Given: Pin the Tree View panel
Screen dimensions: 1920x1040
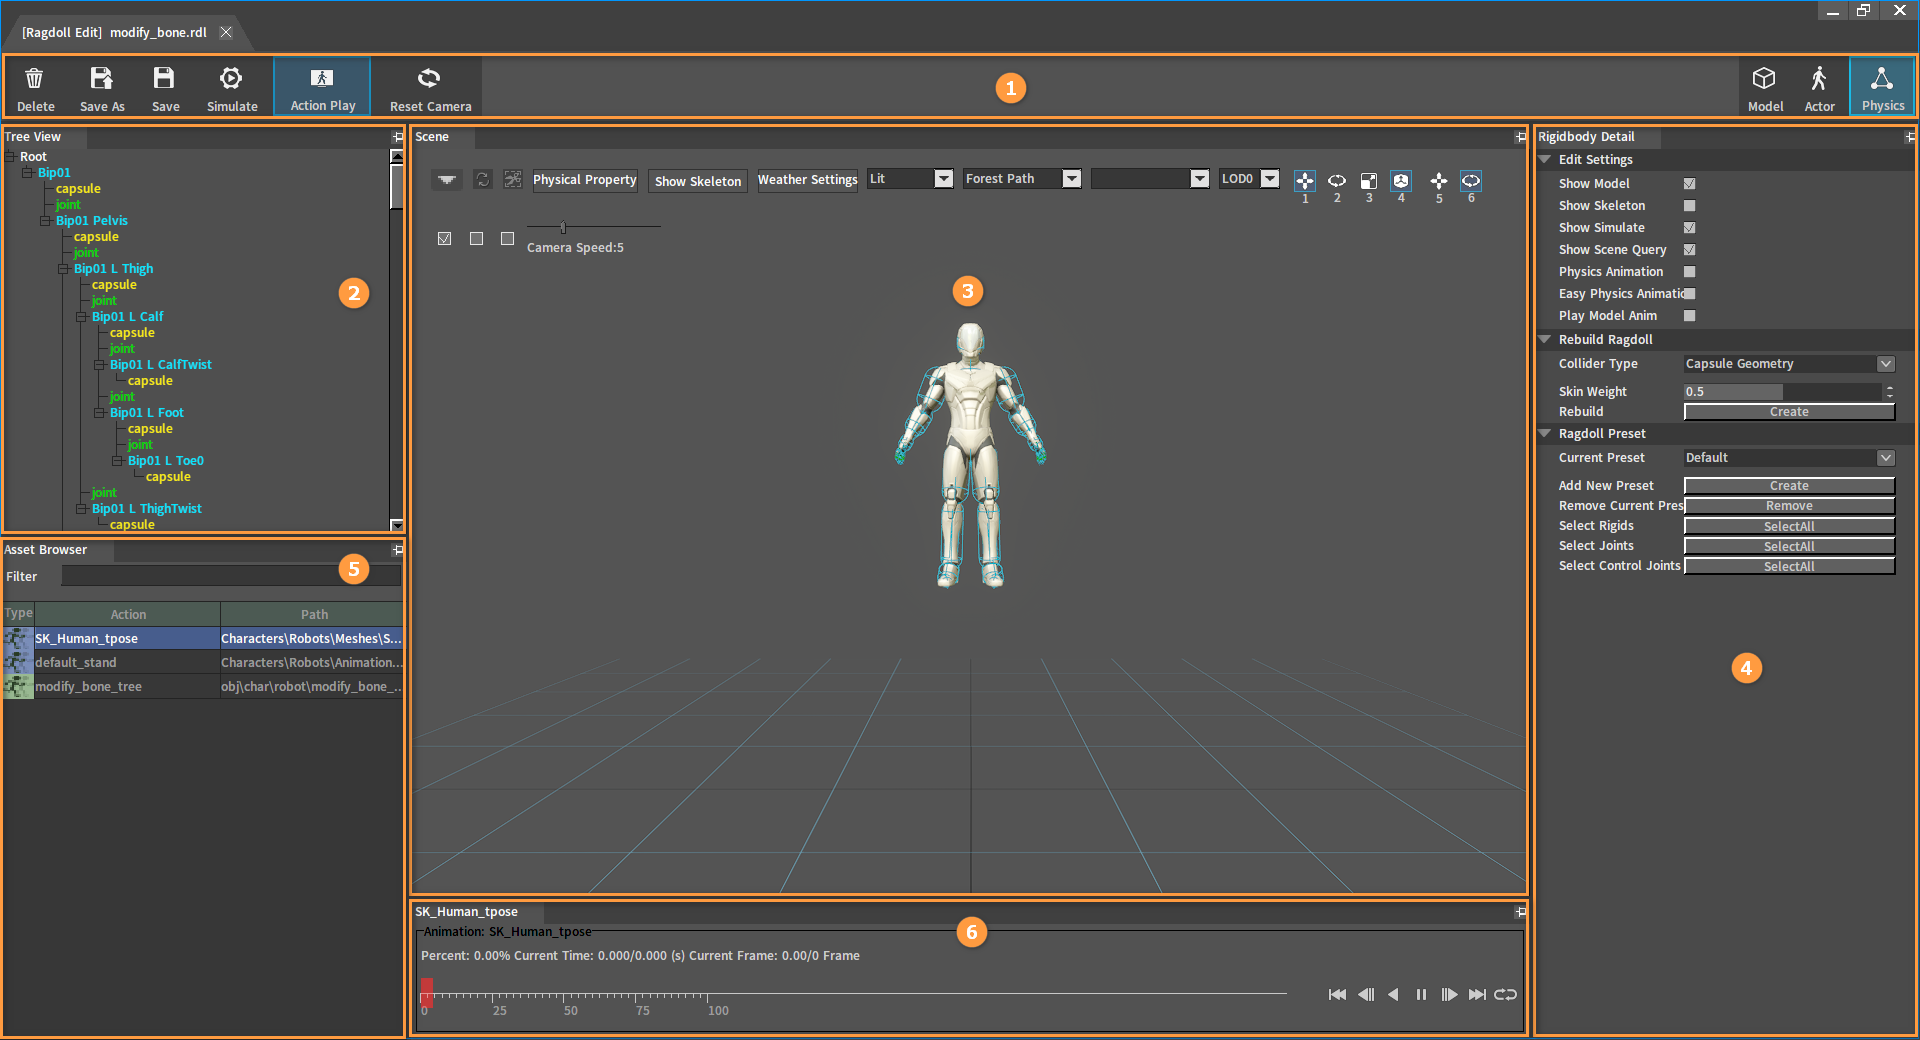Looking at the screenshot, I should tap(398, 137).
